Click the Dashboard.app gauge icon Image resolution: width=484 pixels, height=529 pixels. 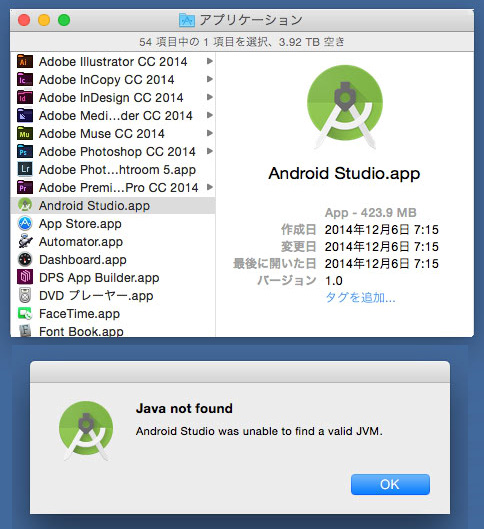tap(25, 259)
